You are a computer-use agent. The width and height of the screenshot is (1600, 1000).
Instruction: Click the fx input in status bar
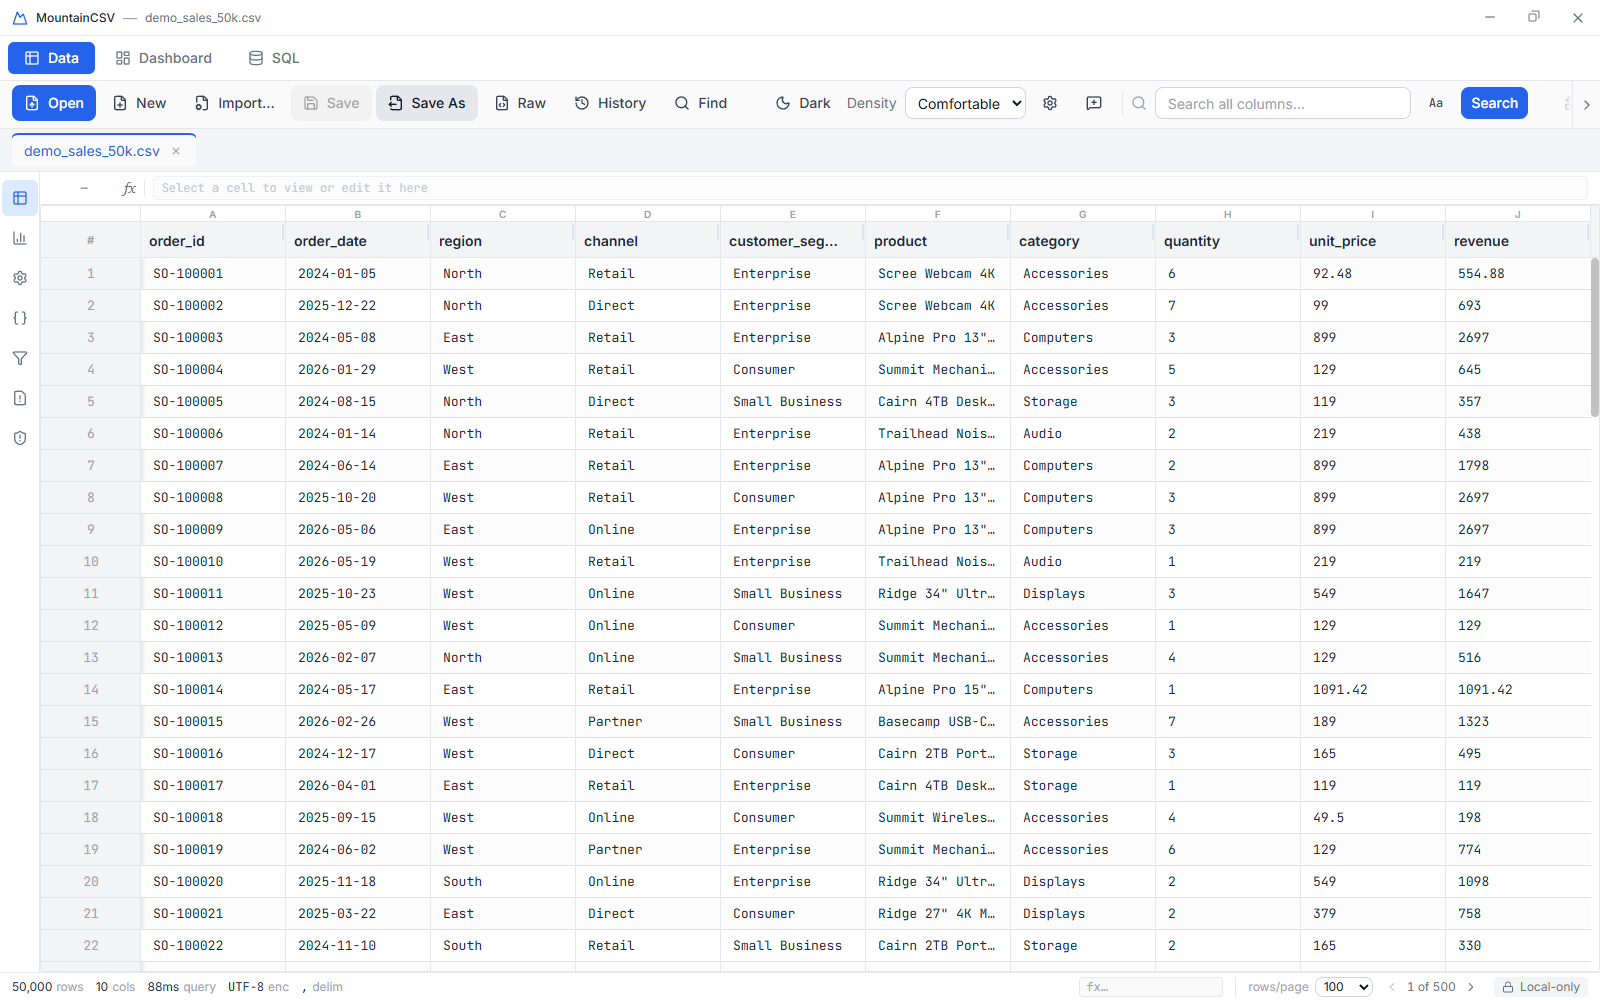(1151, 987)
